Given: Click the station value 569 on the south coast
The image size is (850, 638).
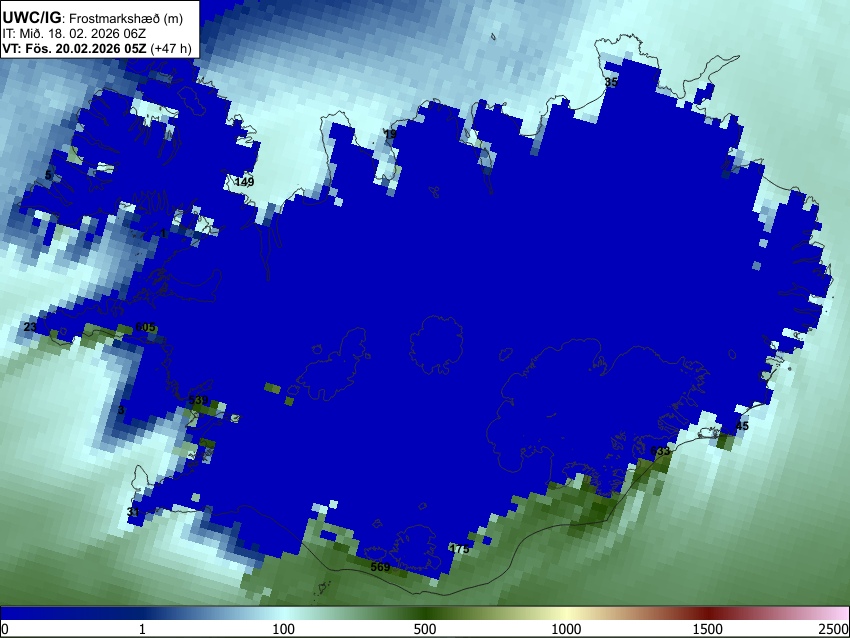Looking at the screenshot, I should [x=380, y=567].
